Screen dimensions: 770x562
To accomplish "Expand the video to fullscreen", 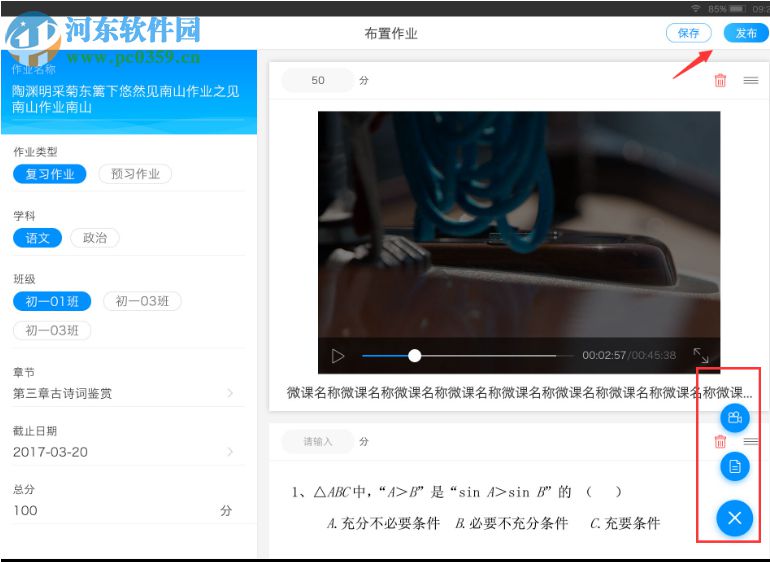I will [701, 355].
